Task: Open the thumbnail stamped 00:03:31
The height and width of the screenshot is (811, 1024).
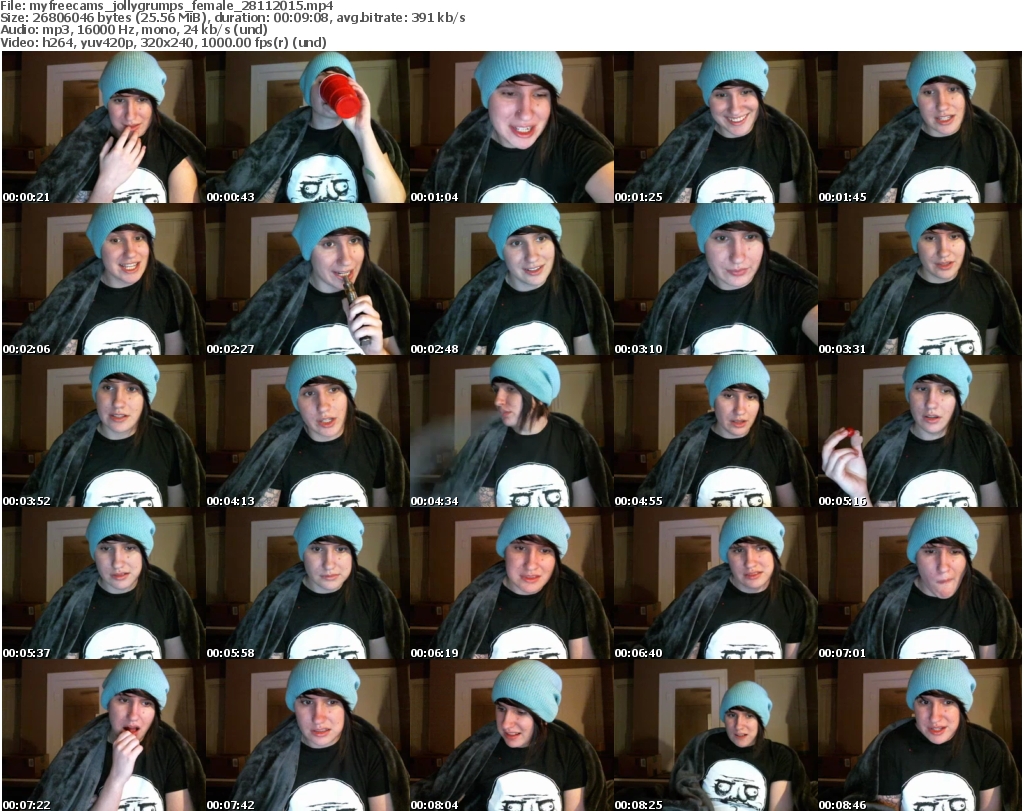Action: click(920, 279)
